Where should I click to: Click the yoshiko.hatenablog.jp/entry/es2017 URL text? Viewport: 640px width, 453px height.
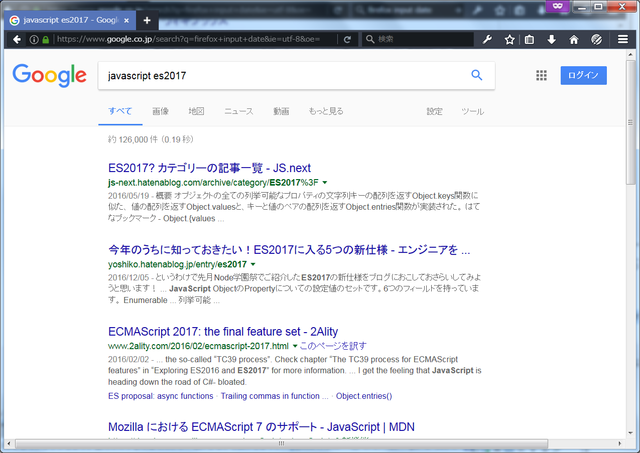click(178, 264)
